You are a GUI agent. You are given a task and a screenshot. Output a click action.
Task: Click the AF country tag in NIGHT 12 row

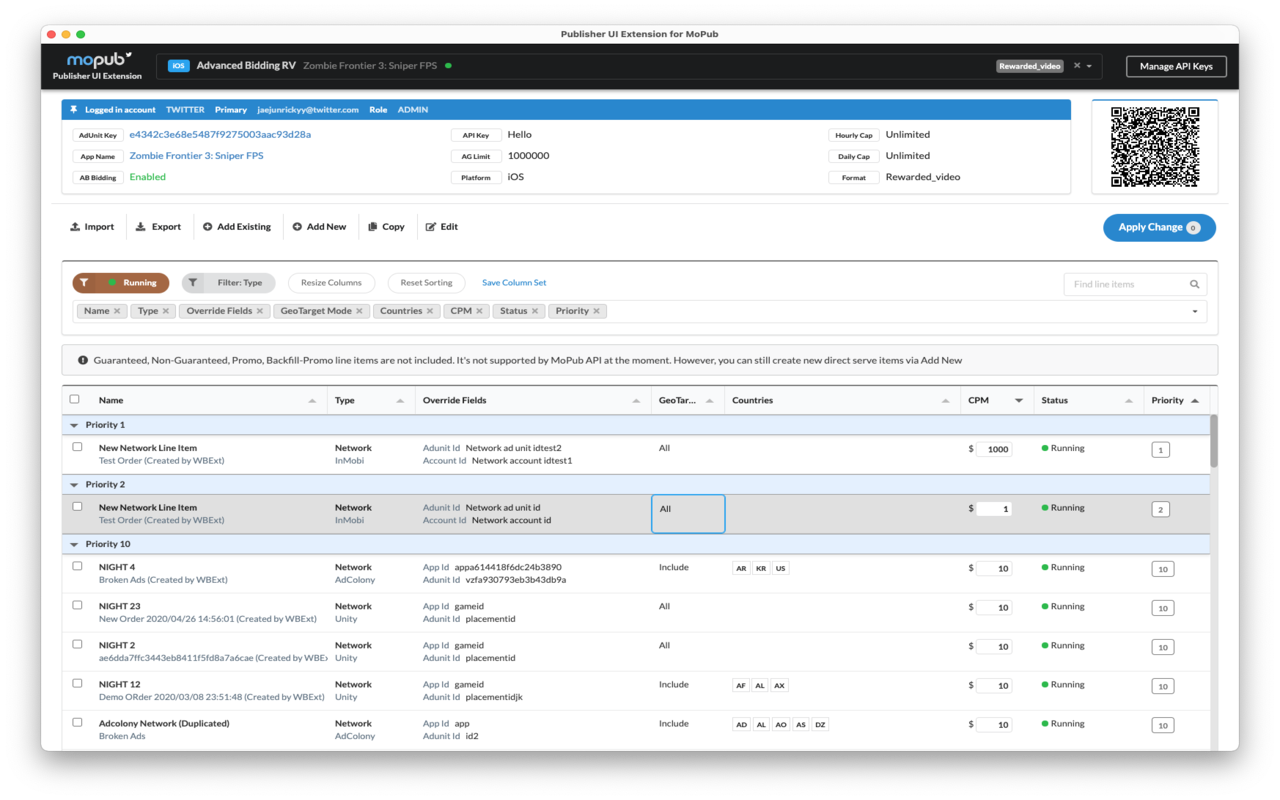pos(741,686)
